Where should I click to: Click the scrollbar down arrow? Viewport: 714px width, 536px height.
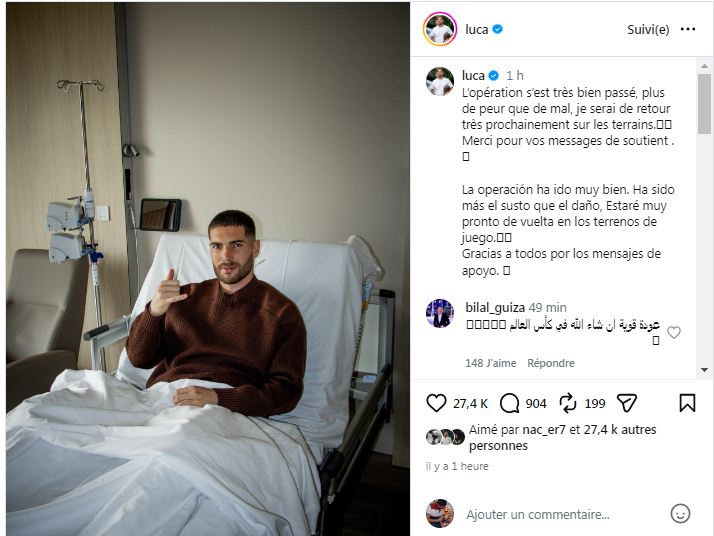click(704, 370)
